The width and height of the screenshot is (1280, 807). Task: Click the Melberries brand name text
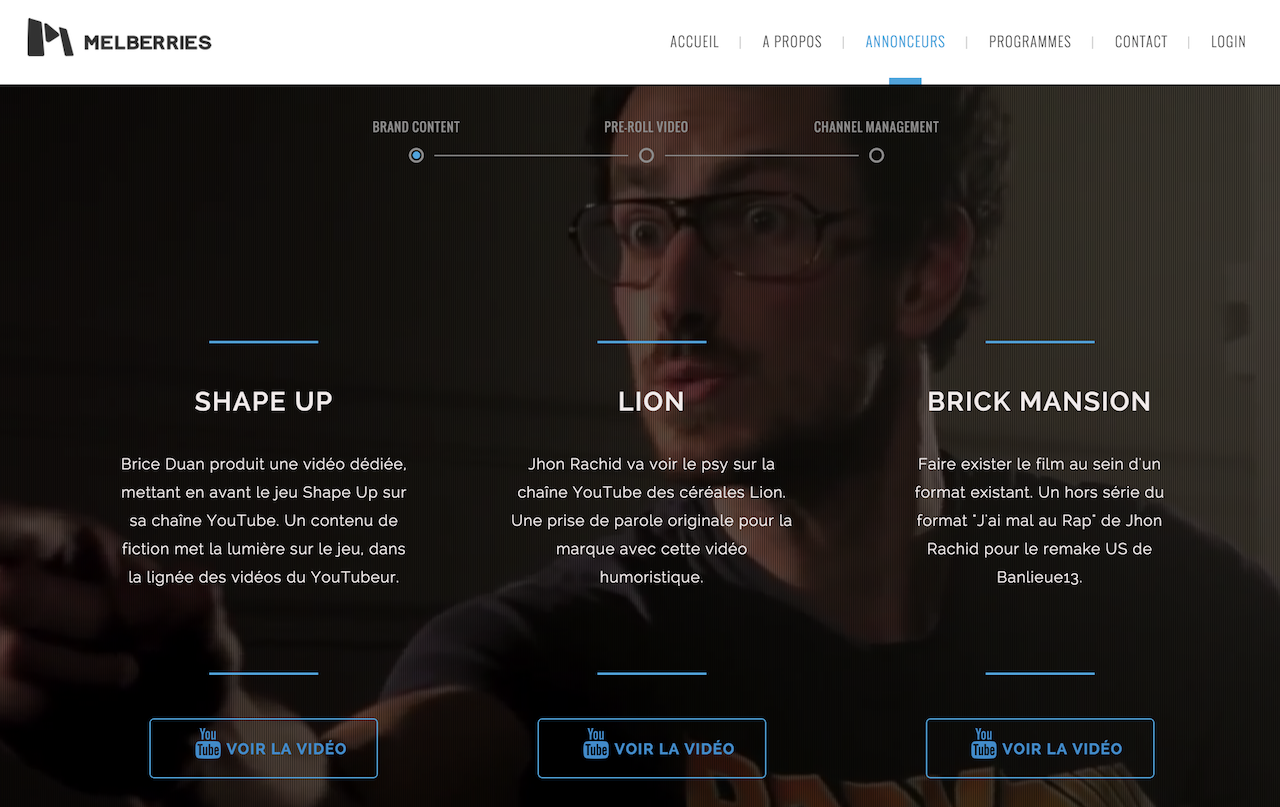pos(148,43)
